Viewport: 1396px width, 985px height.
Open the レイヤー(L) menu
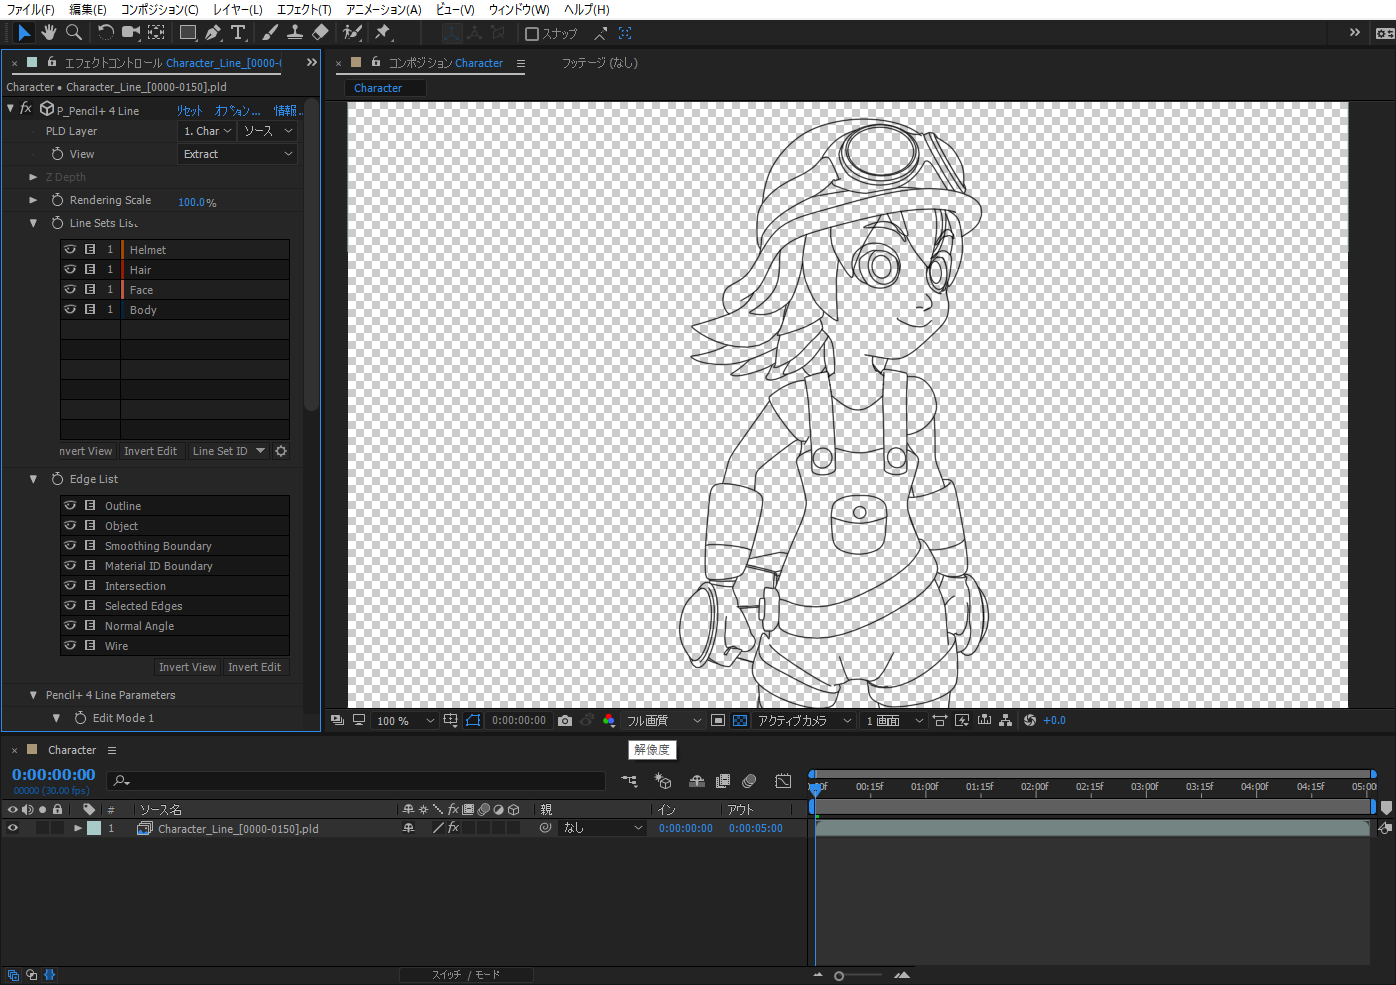[x=238, y=9]
